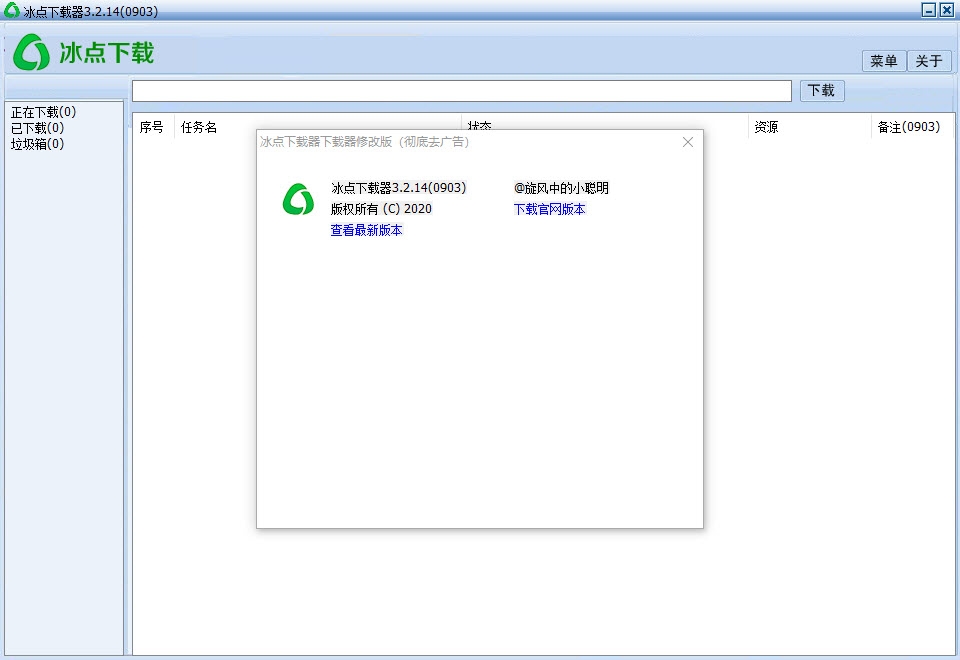Click the 序号 column header

[x=152, y=127]
